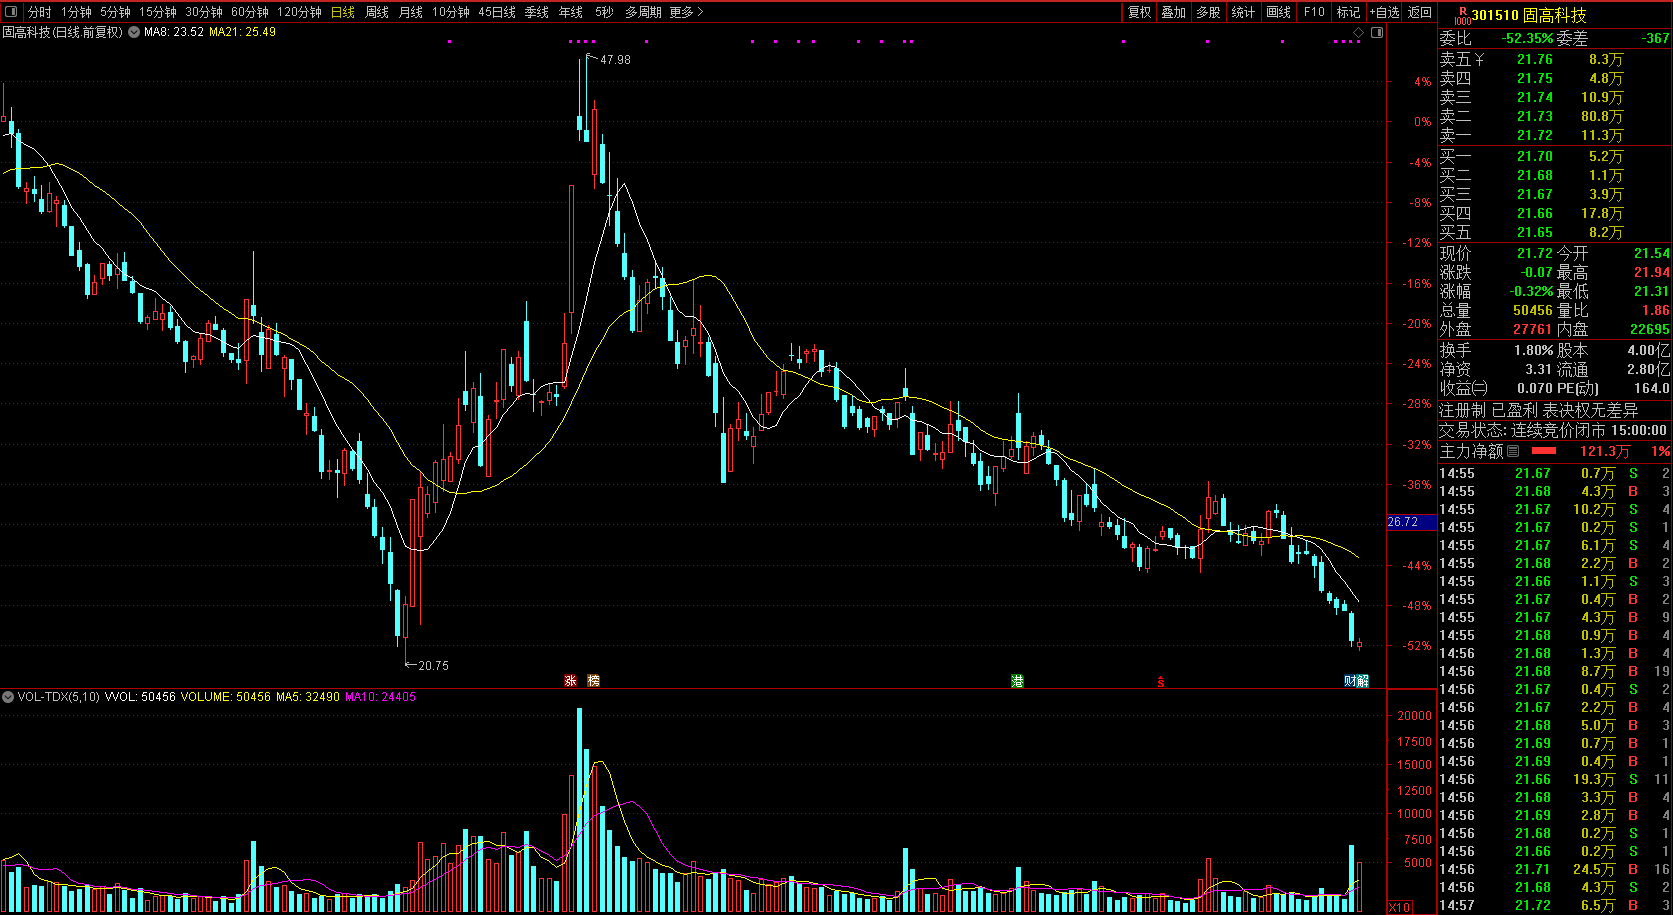Screen dimensions: 1673x915
Task: Click the 20.75 low price label
Action: tap(433, 666)
